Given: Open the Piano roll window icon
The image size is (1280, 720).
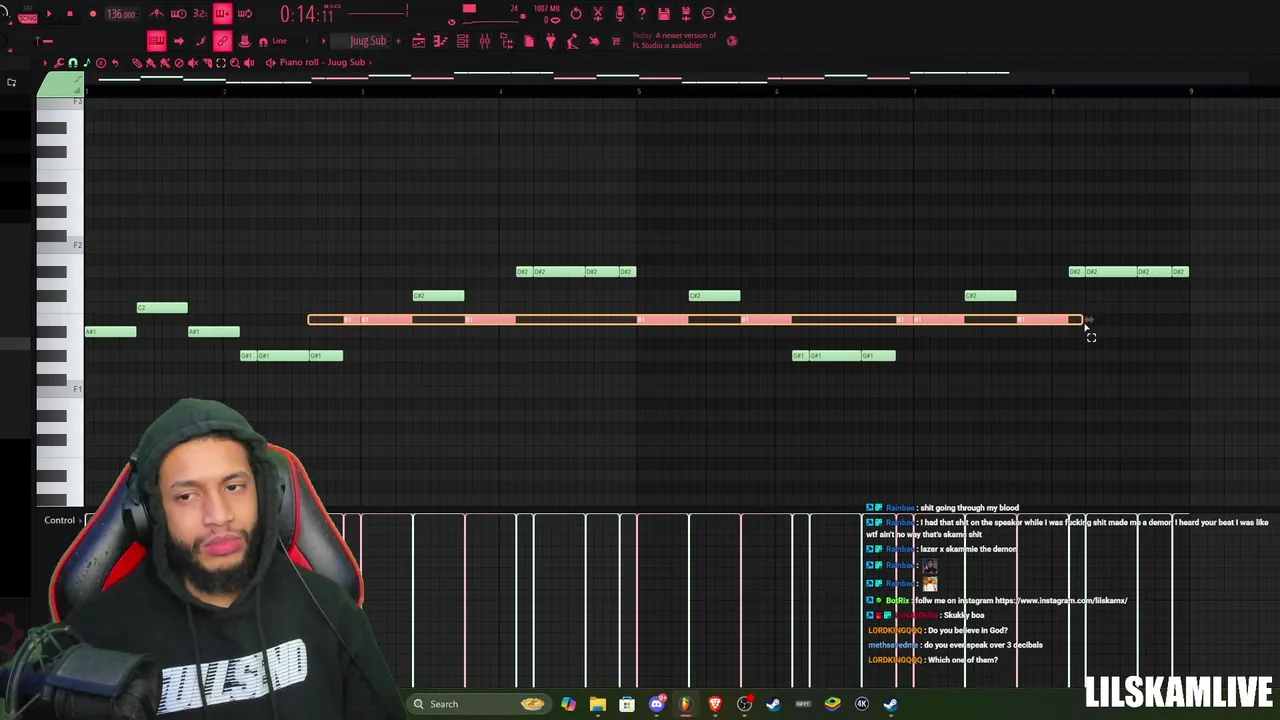Looking at the screenshot, I should pos(440,41).
